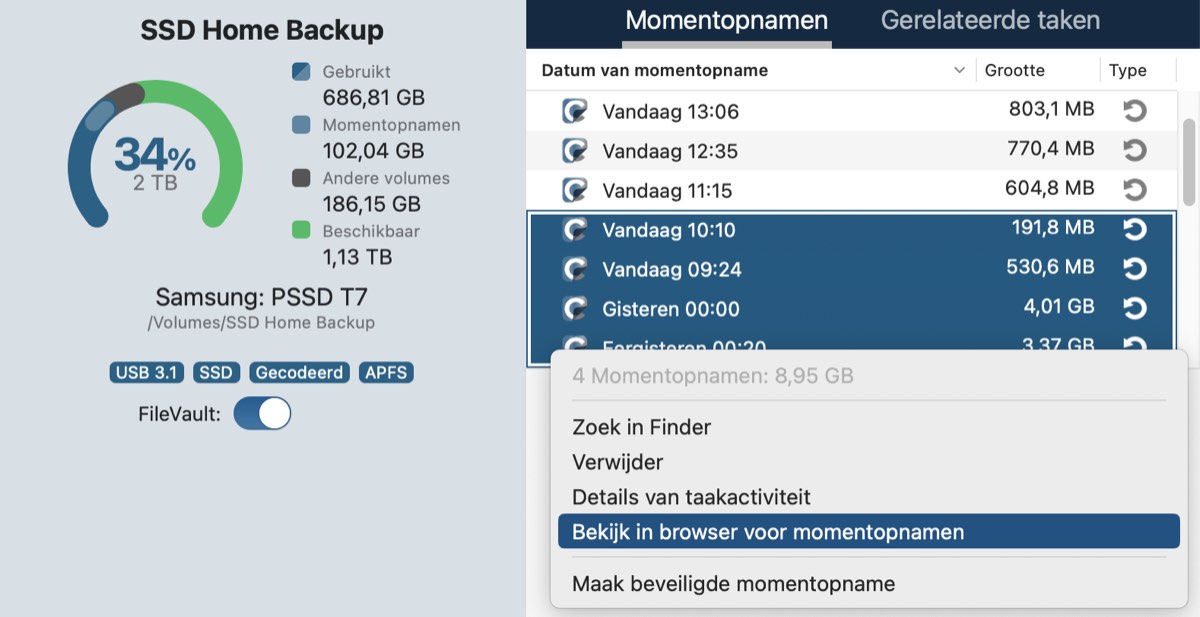Click restore type icon for Vandaag 09:24
This screenshot has width=1200, height=617.
(x=1134, y=268)
